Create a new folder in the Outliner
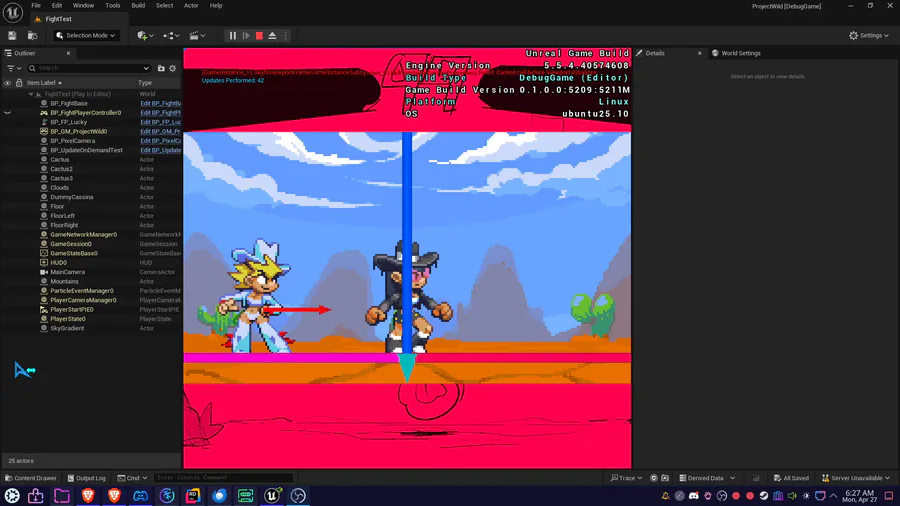This screenshot has height=506, width=900. (x=161, y=68)
